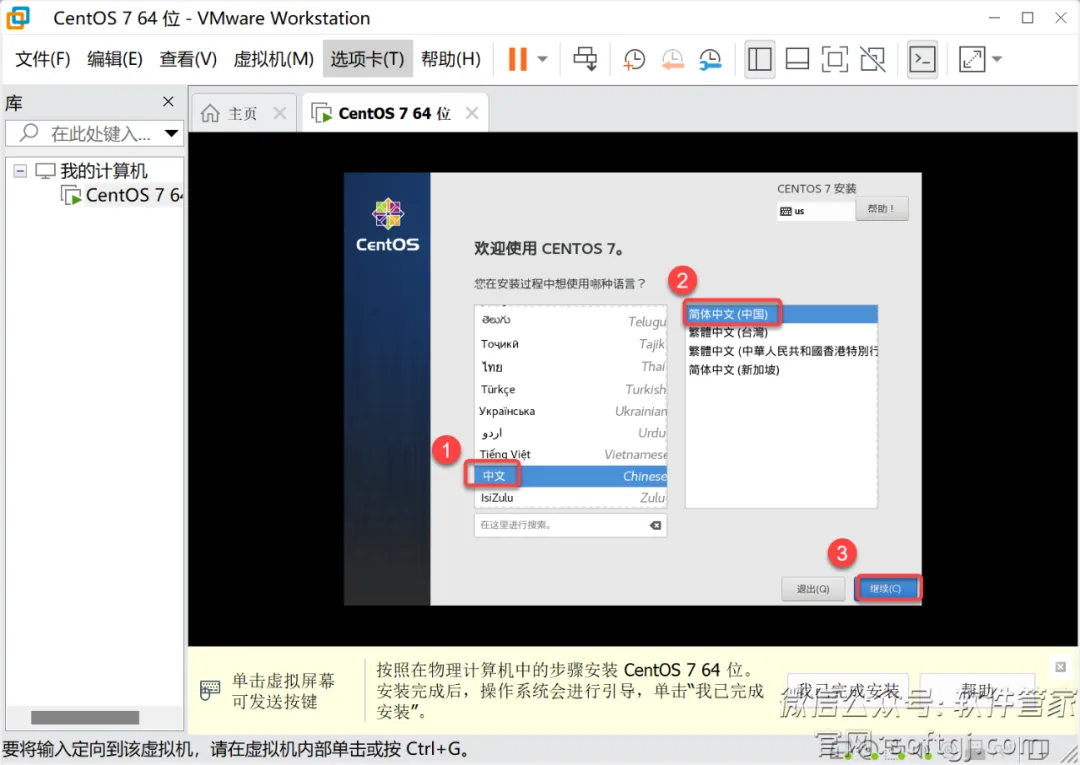Toggle the thumbnail bar view icon
1080x765 pixels.
(797, 59)
